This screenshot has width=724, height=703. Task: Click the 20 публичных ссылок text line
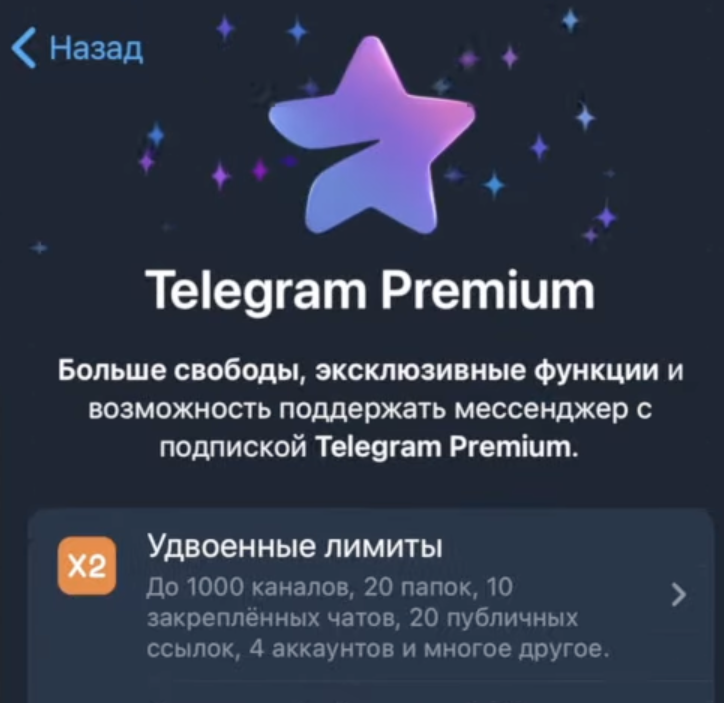point(362,619)
